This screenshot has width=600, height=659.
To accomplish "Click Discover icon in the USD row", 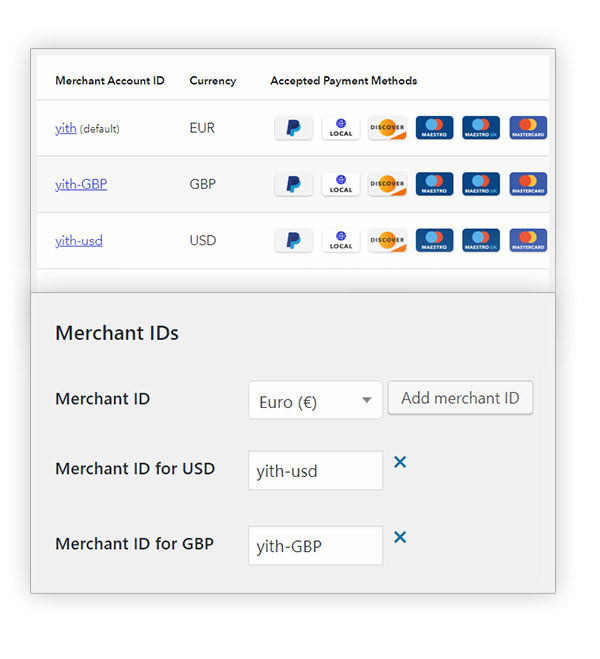I will coord(387,240).
